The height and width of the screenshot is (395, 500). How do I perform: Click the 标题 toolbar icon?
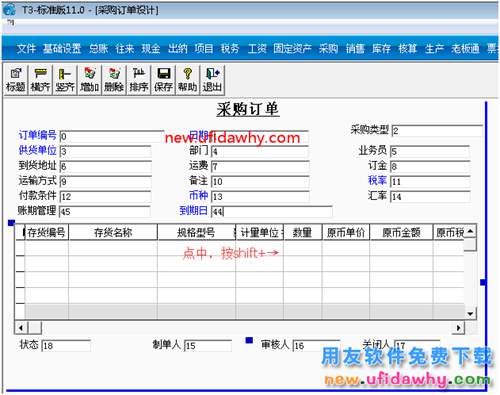pyautogui.click(x=16, y=80)
